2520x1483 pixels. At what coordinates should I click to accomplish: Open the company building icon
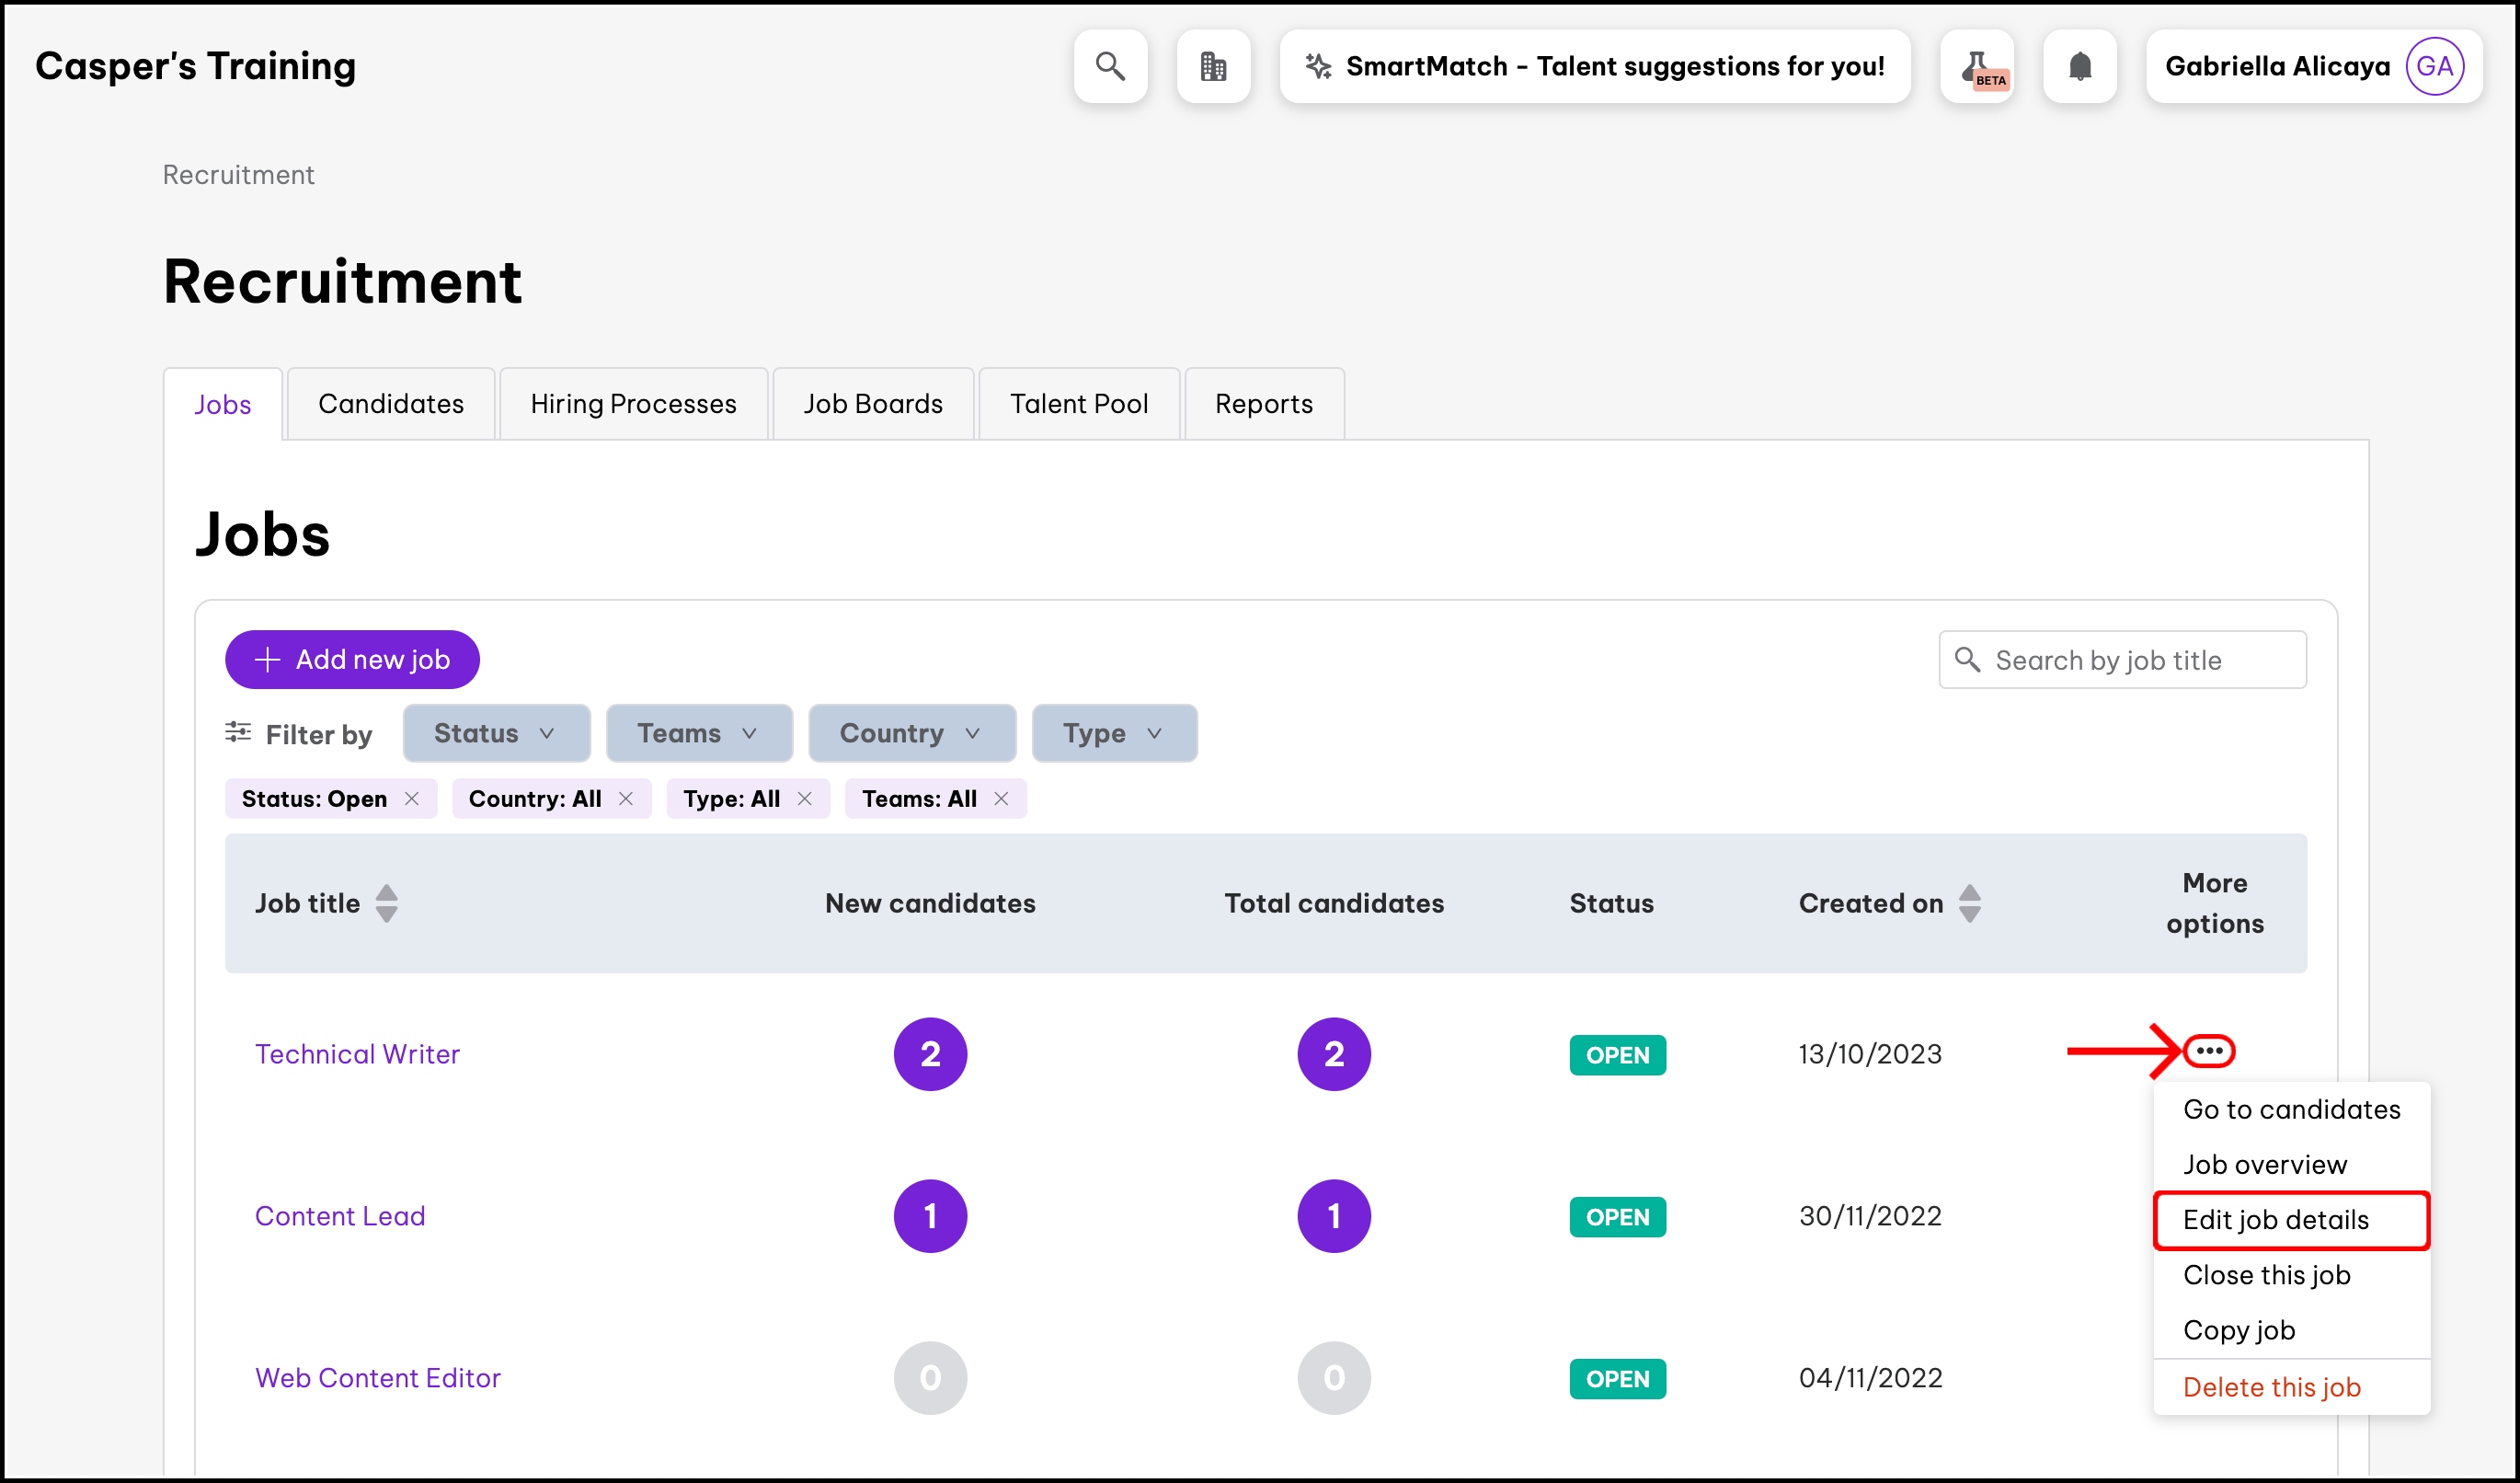pyautogui.click(x=1213, y=66)
